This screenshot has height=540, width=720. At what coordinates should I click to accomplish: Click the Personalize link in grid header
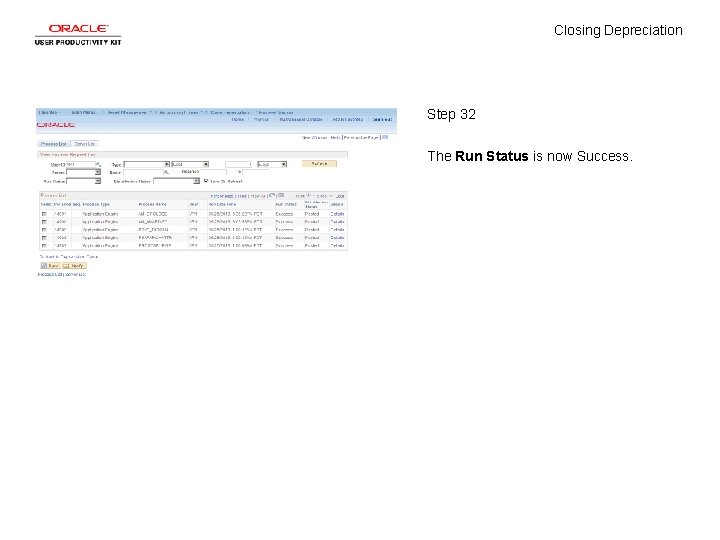[x=222, y=196]
